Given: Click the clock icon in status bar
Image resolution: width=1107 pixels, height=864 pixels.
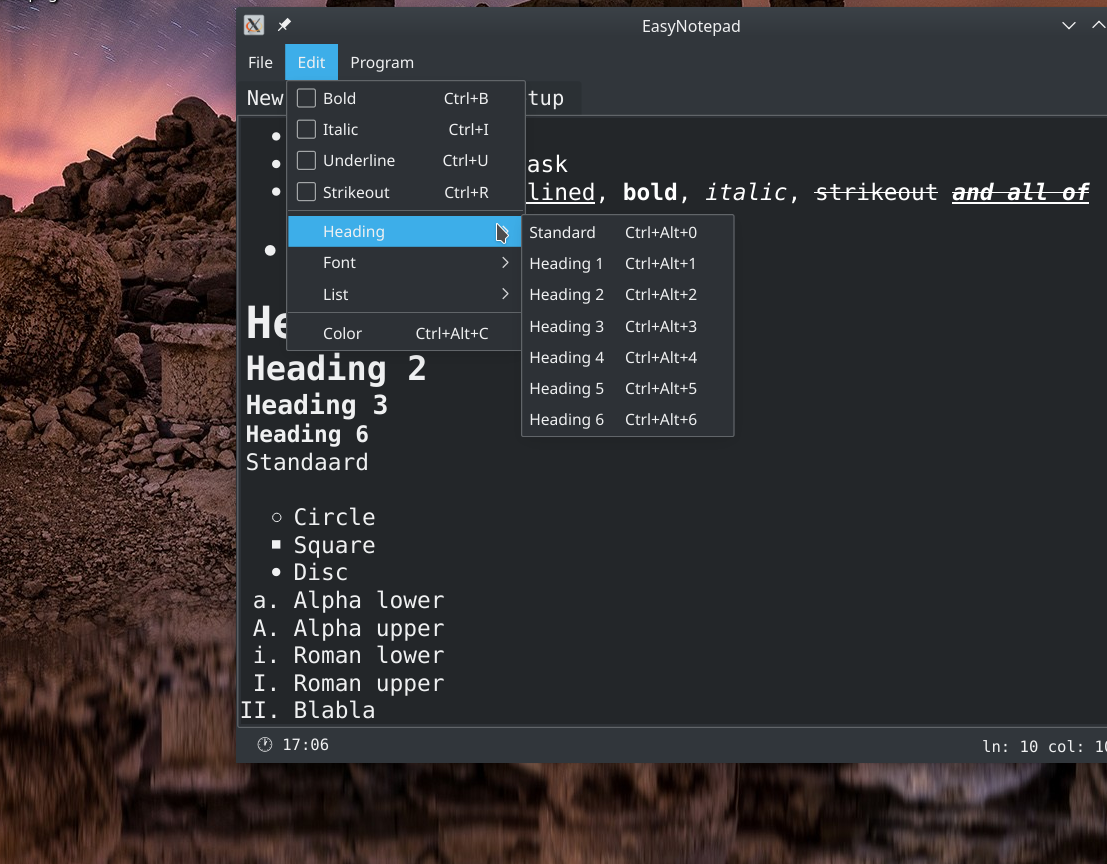Looking at the screenshot, I should [265, 745].
